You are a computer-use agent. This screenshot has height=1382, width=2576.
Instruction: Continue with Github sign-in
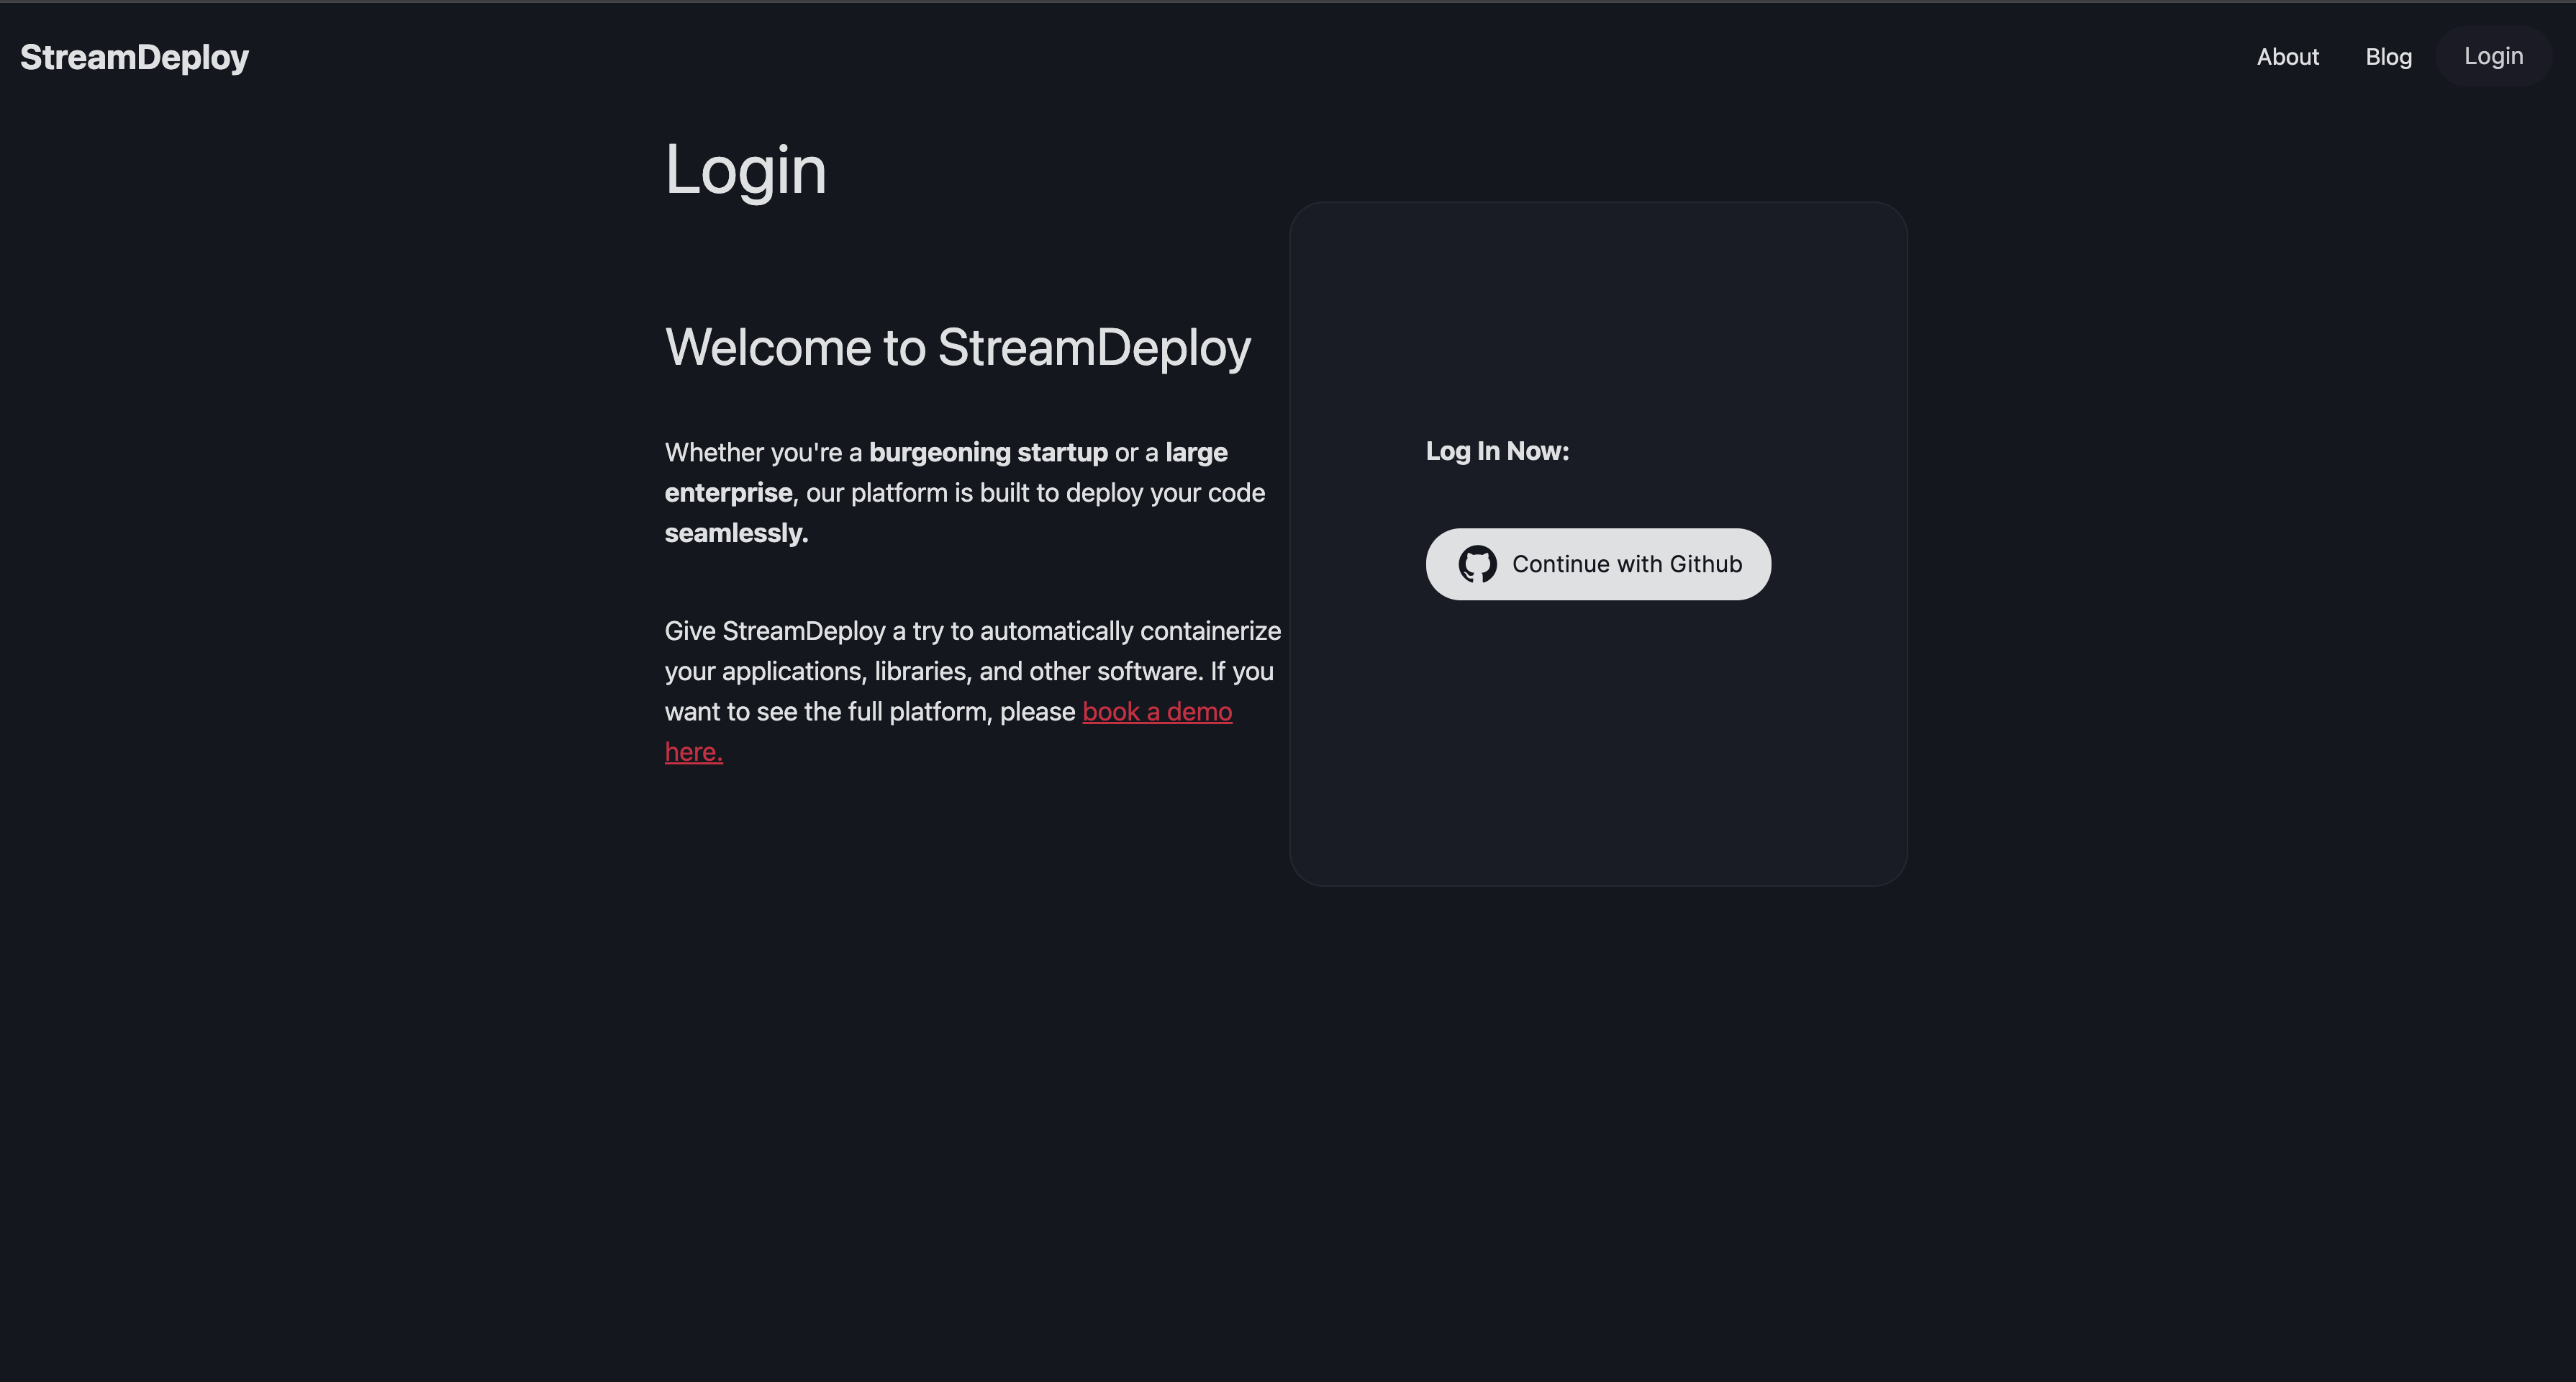[1598, 564]
